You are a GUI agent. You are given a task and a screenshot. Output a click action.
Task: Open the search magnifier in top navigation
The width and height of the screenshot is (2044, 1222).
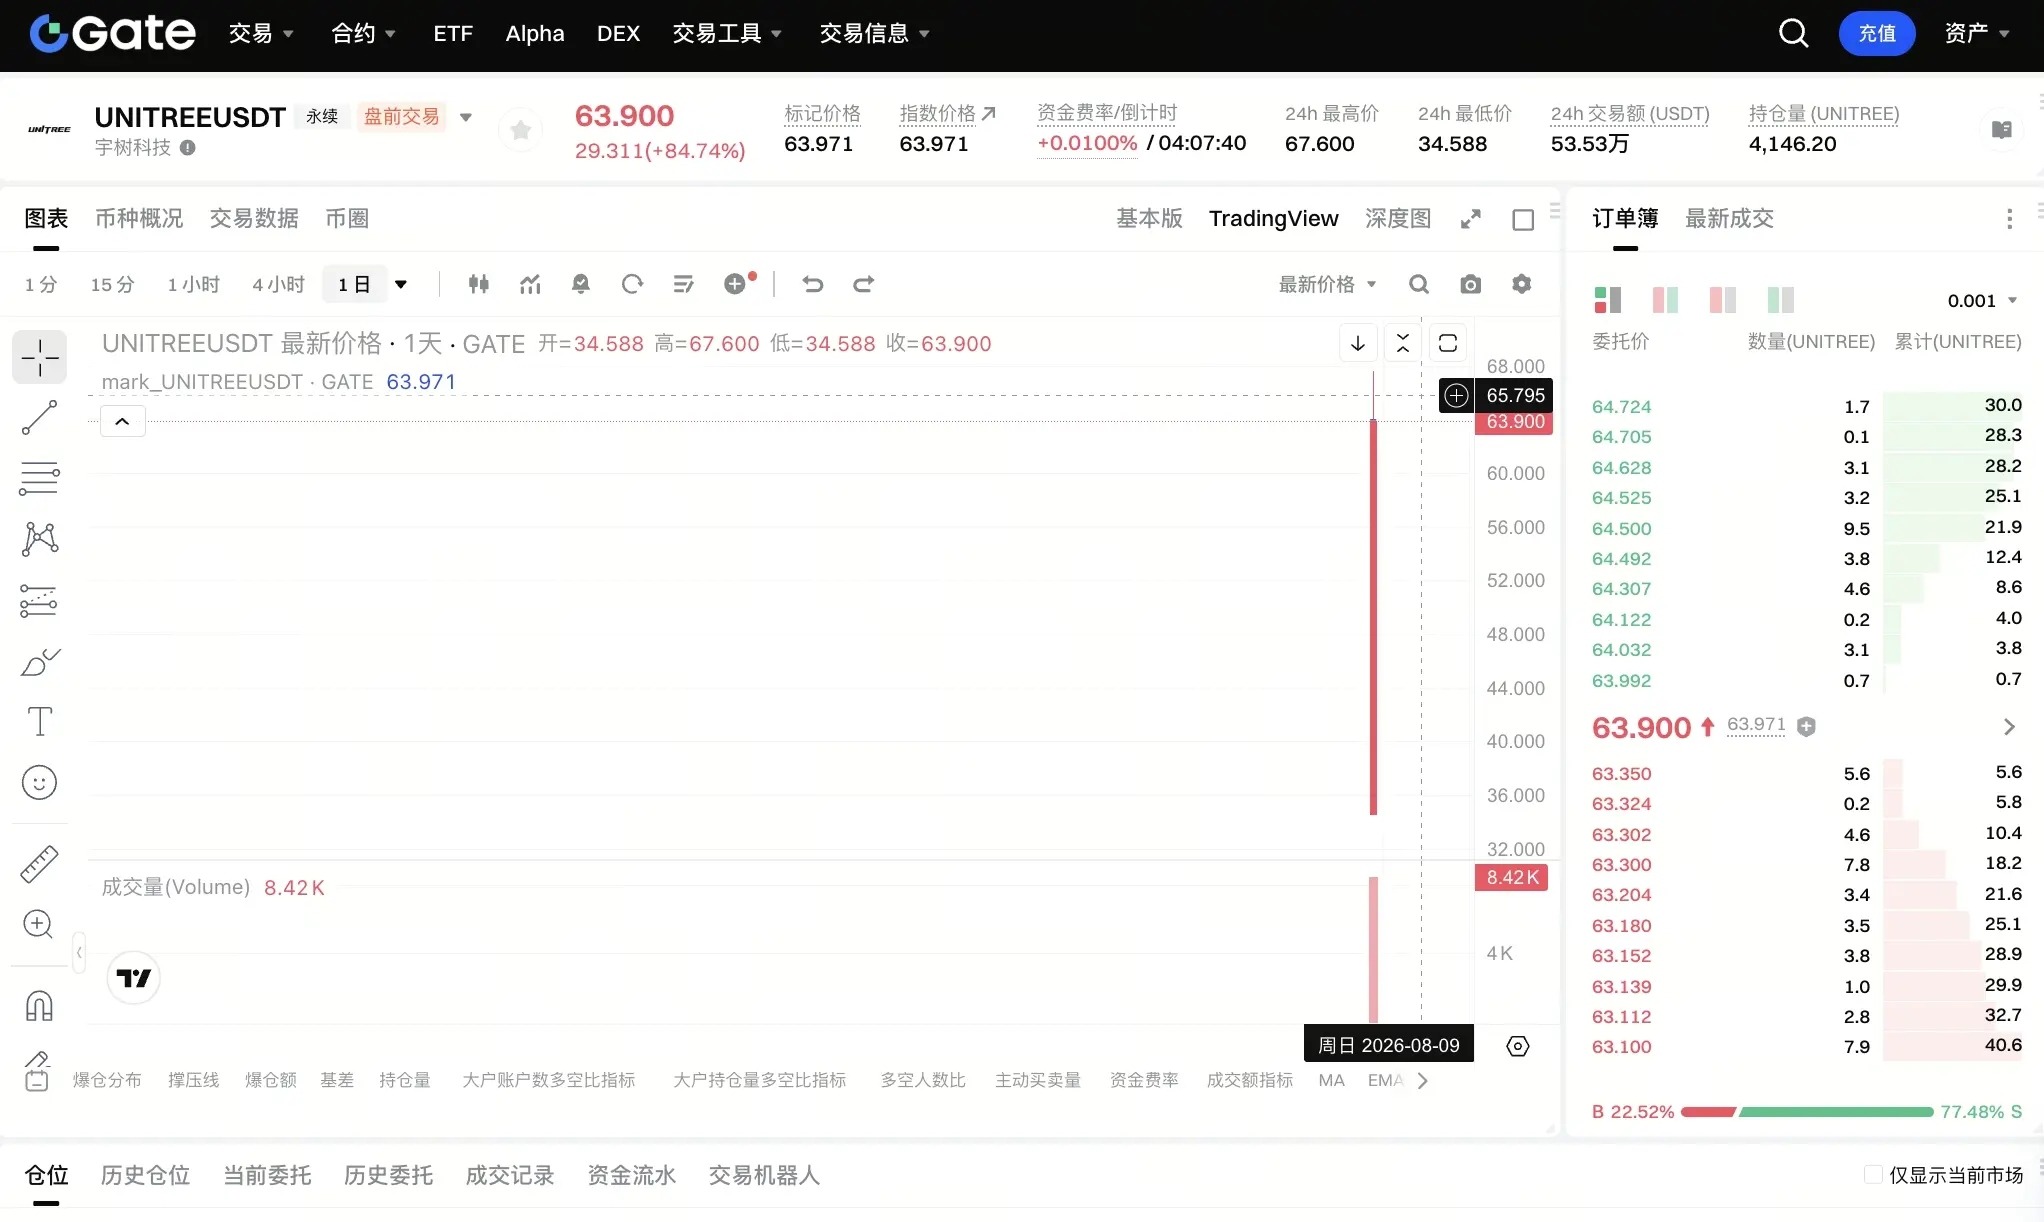[1793, 33]
